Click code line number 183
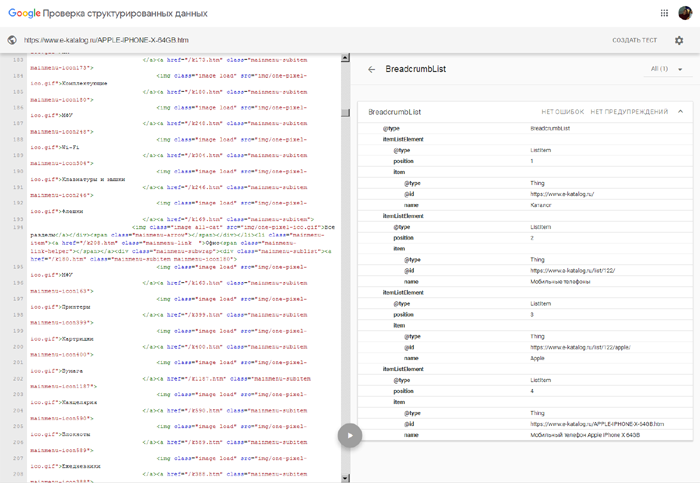Screen dimensions: 700x483 [x=18, y=60]
